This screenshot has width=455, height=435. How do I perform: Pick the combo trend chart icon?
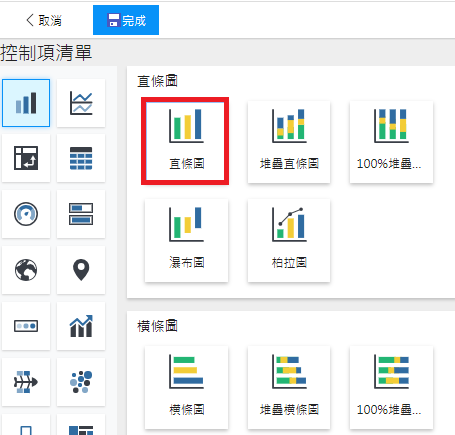(x=81, y=326)
